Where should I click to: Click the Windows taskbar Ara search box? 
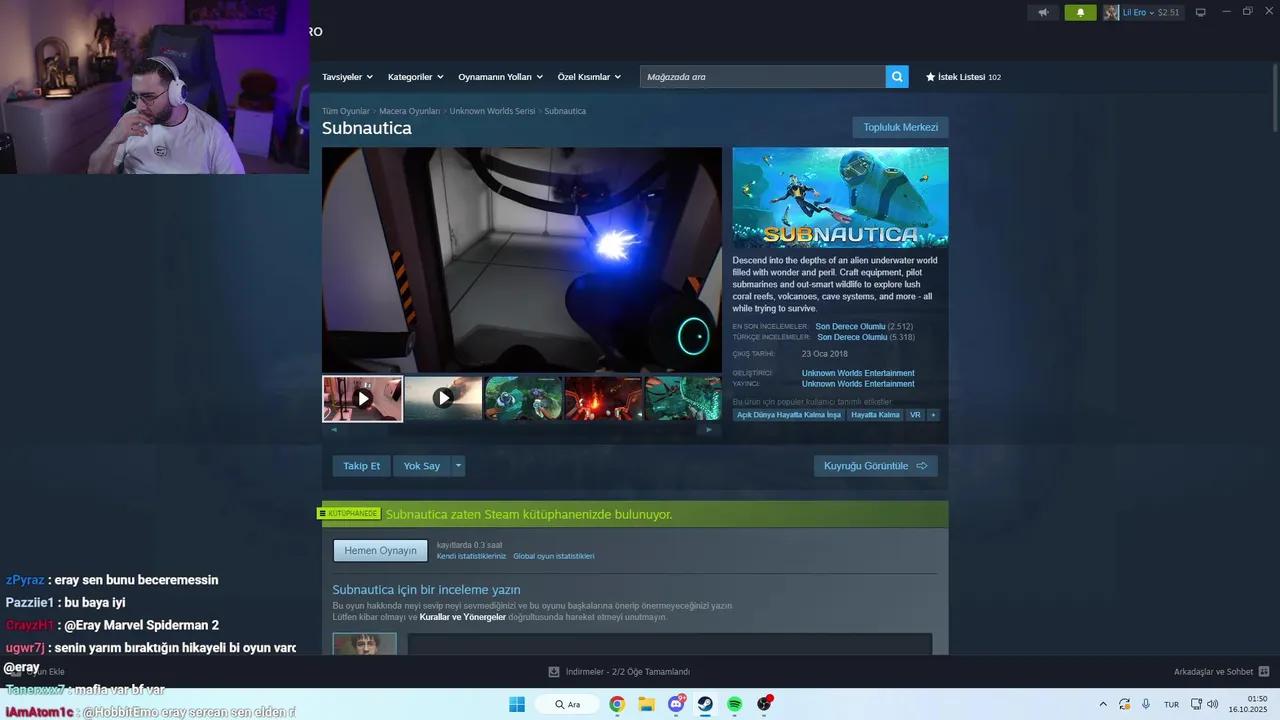[x=567, y=704]
